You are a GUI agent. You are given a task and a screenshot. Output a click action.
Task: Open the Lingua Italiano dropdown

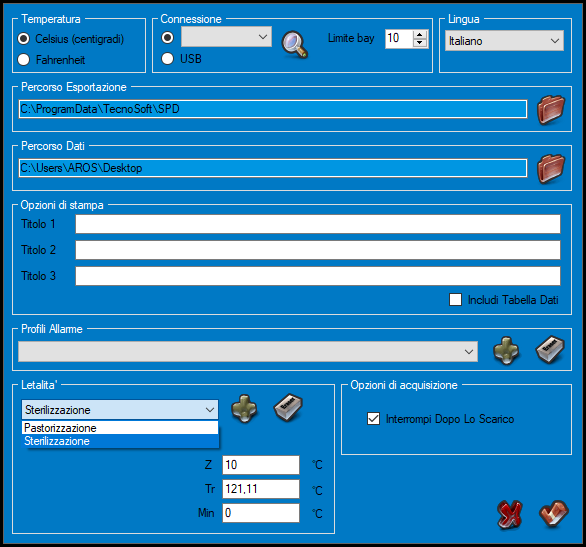click(x=504, y=41)
